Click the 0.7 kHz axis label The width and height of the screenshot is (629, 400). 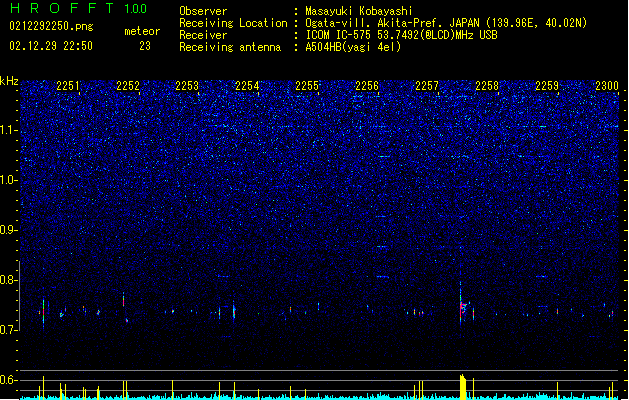click(x=9, y=330)
